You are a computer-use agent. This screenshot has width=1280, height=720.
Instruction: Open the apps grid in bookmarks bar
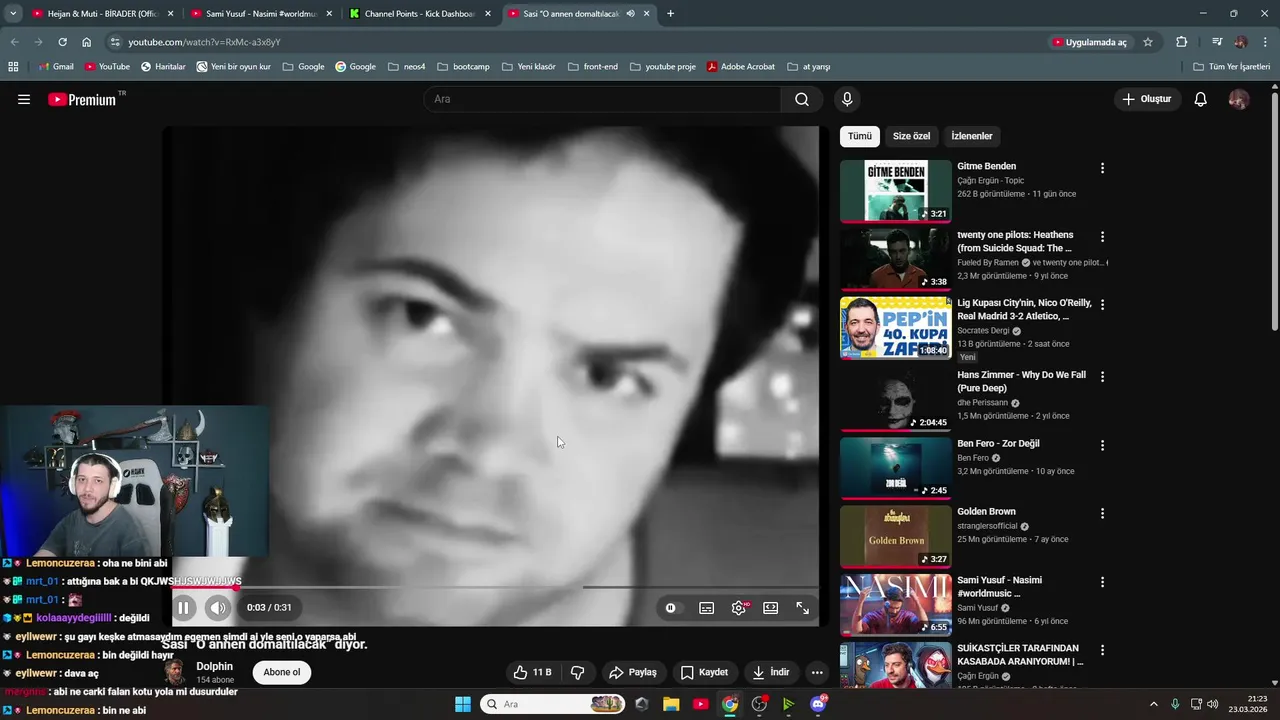tap(13, 67)
